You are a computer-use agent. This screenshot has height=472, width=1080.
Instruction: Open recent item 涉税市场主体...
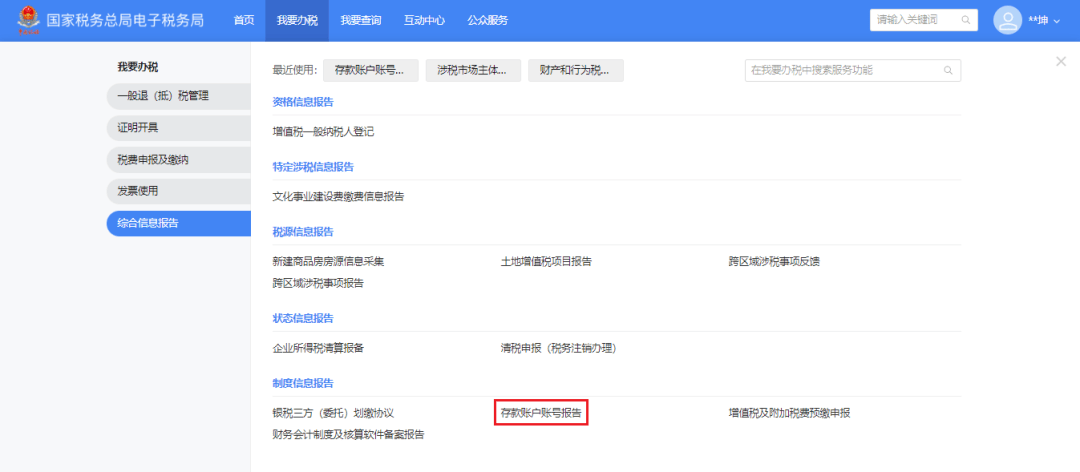pos(473,70)
